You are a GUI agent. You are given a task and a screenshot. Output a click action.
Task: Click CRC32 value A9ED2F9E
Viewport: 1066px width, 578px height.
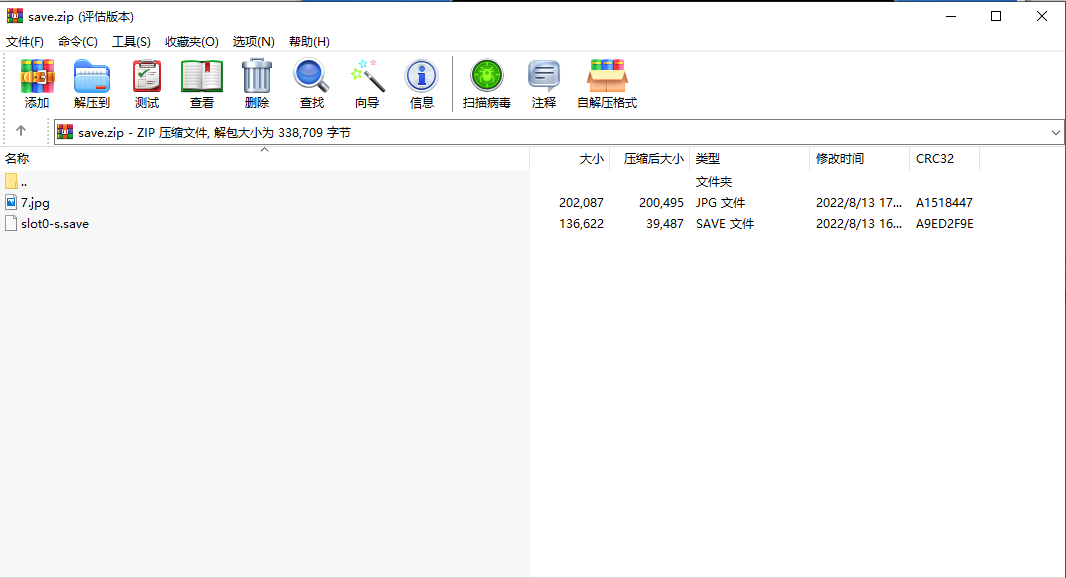[x=944, y=224]
